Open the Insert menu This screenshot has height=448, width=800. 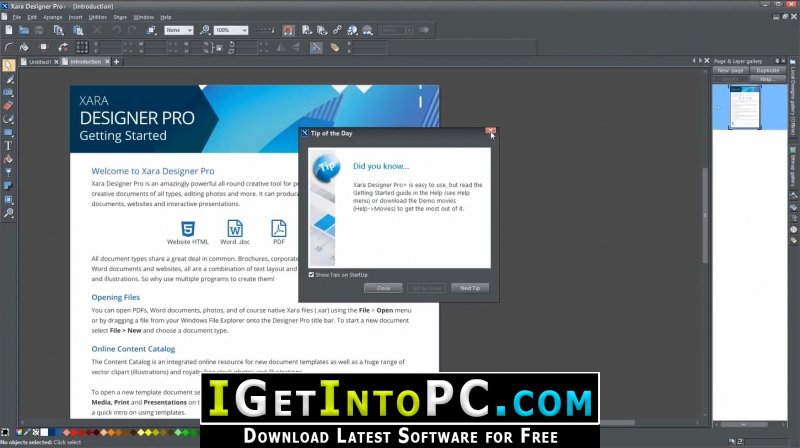pyautogui.click(x=76, y=17)
